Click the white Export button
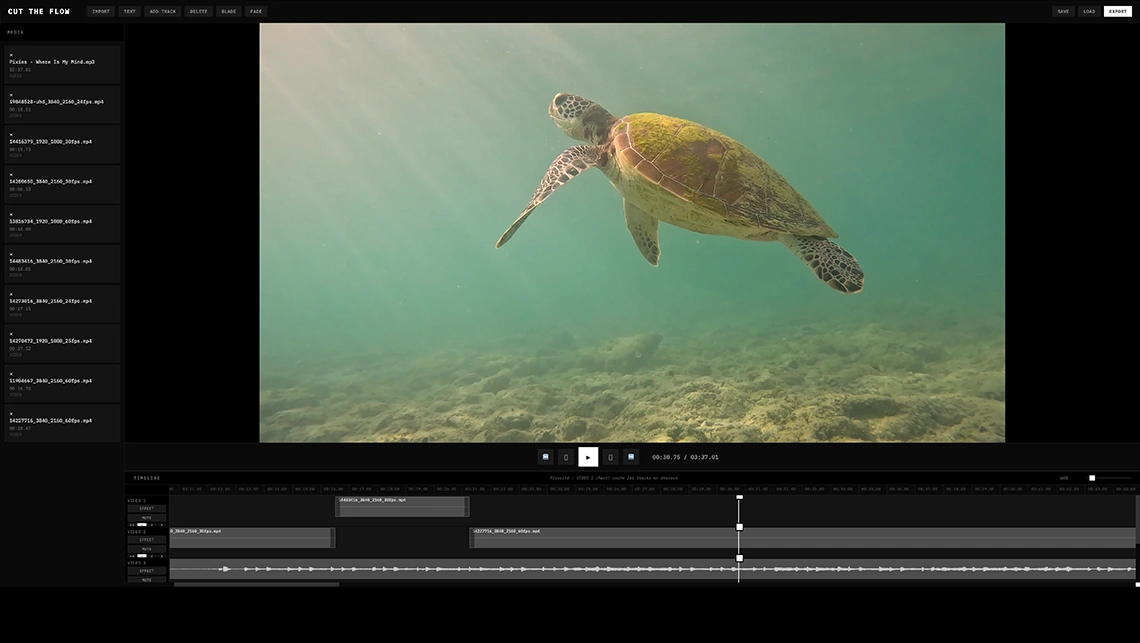 click(x=1117, y=11)
